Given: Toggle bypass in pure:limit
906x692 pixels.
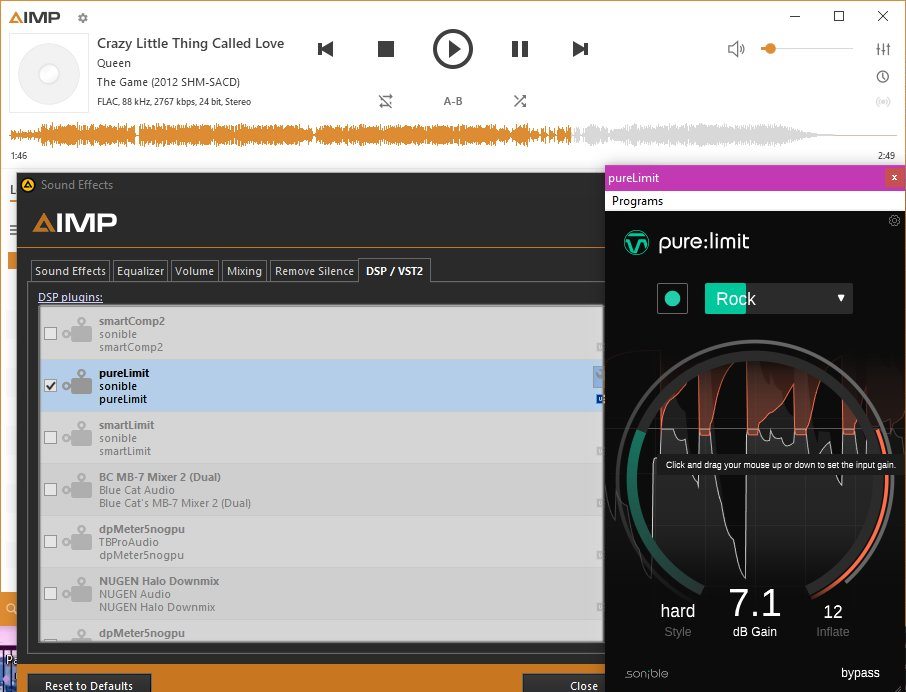Looking at the screenshot, I should pos(860,673).
